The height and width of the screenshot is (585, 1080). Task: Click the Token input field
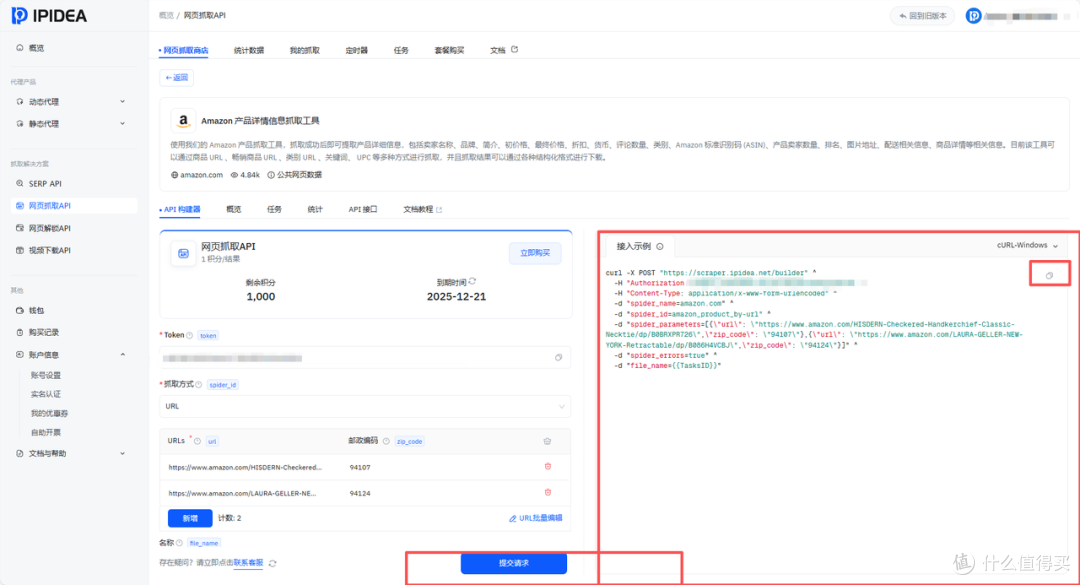[x=365, y=358]
